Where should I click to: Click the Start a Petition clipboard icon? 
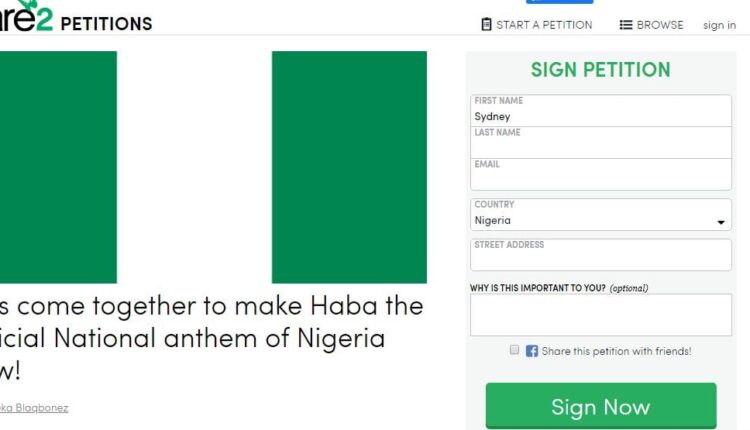[x=486, y=25]
